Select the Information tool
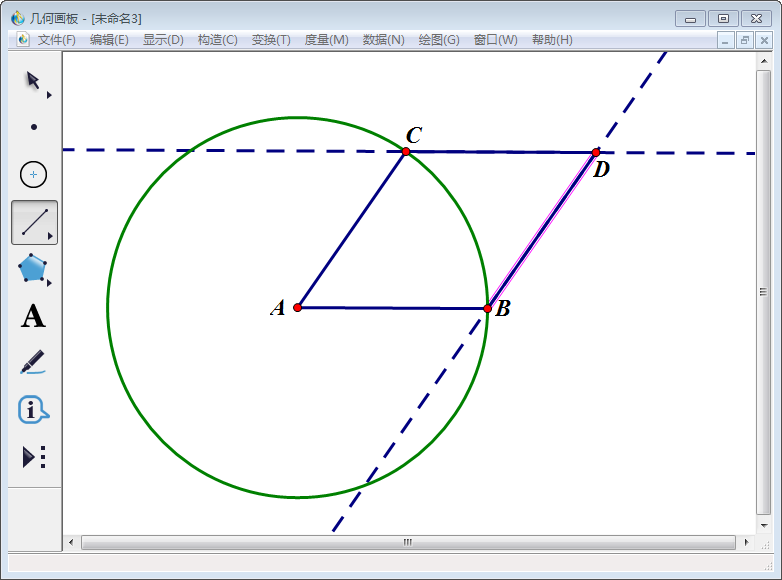The image size is (782, 580). point(33,410)
